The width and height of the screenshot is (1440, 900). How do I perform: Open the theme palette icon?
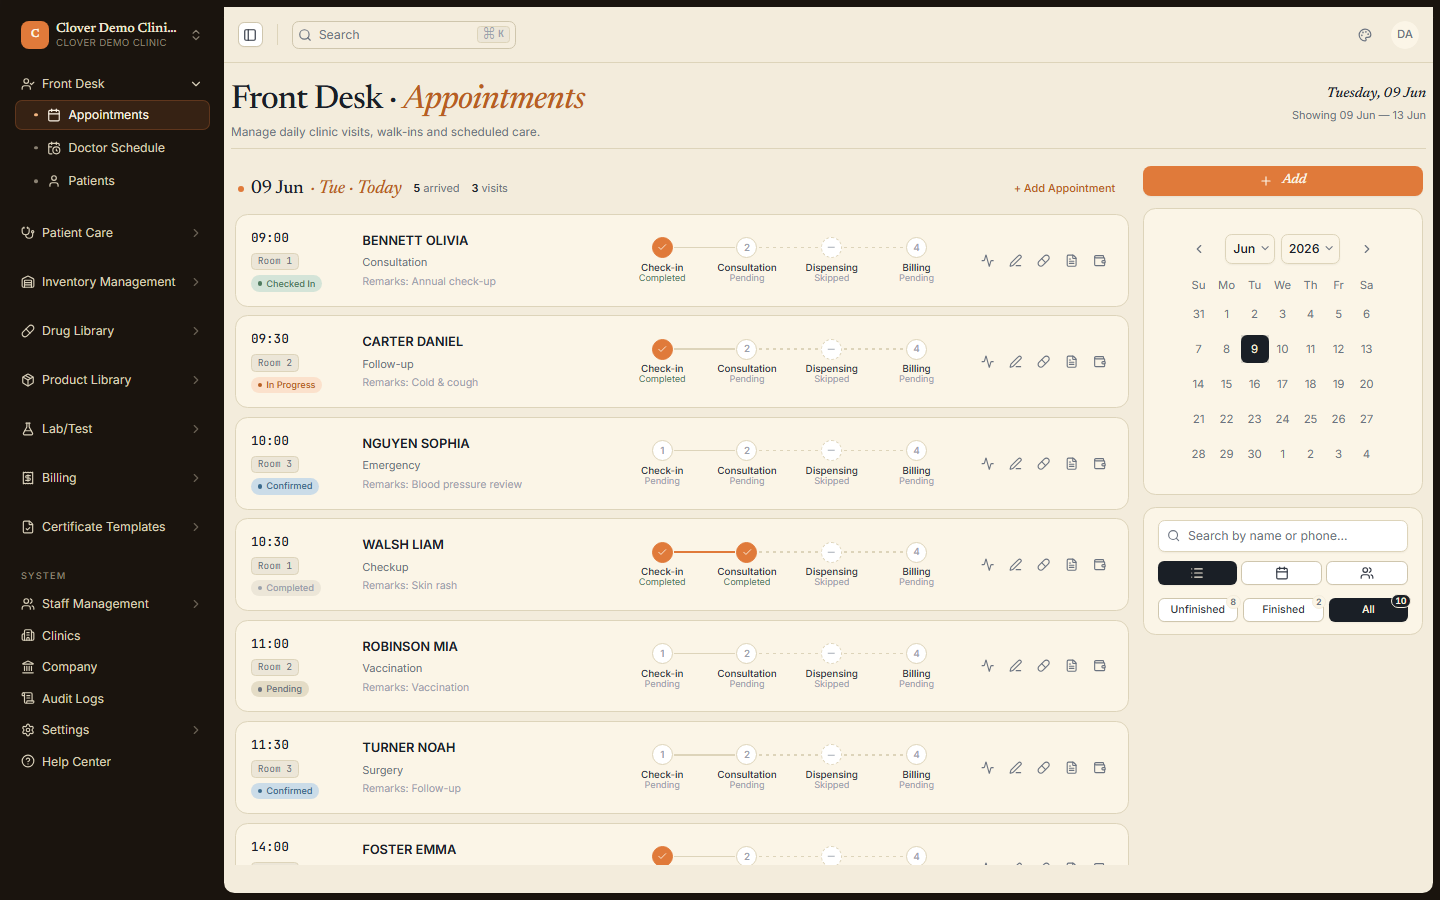pyautogui.click(x=1365, y=35)
